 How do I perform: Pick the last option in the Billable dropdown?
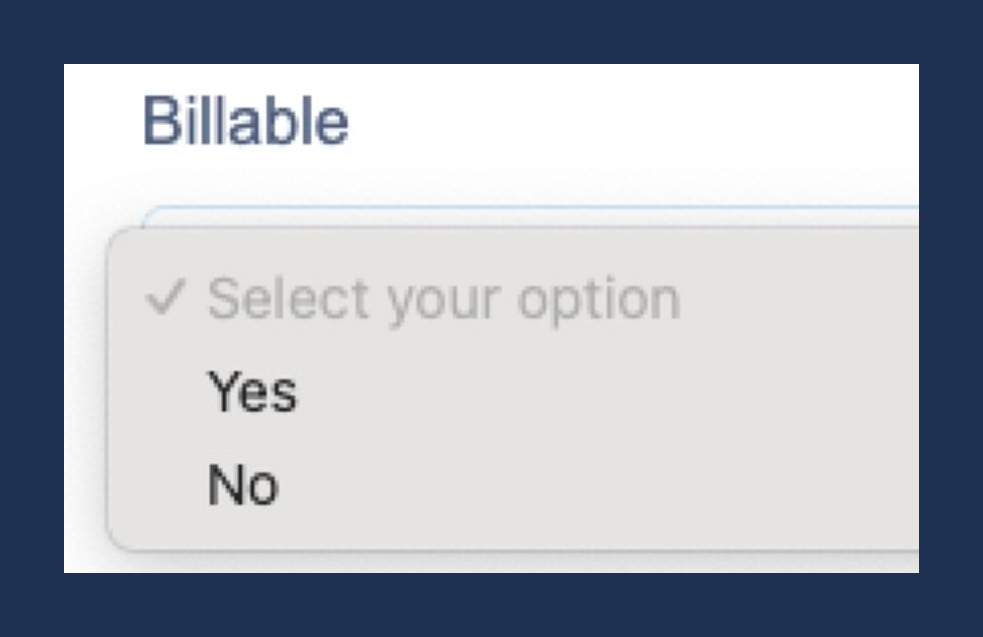click(x=243, y=485)
